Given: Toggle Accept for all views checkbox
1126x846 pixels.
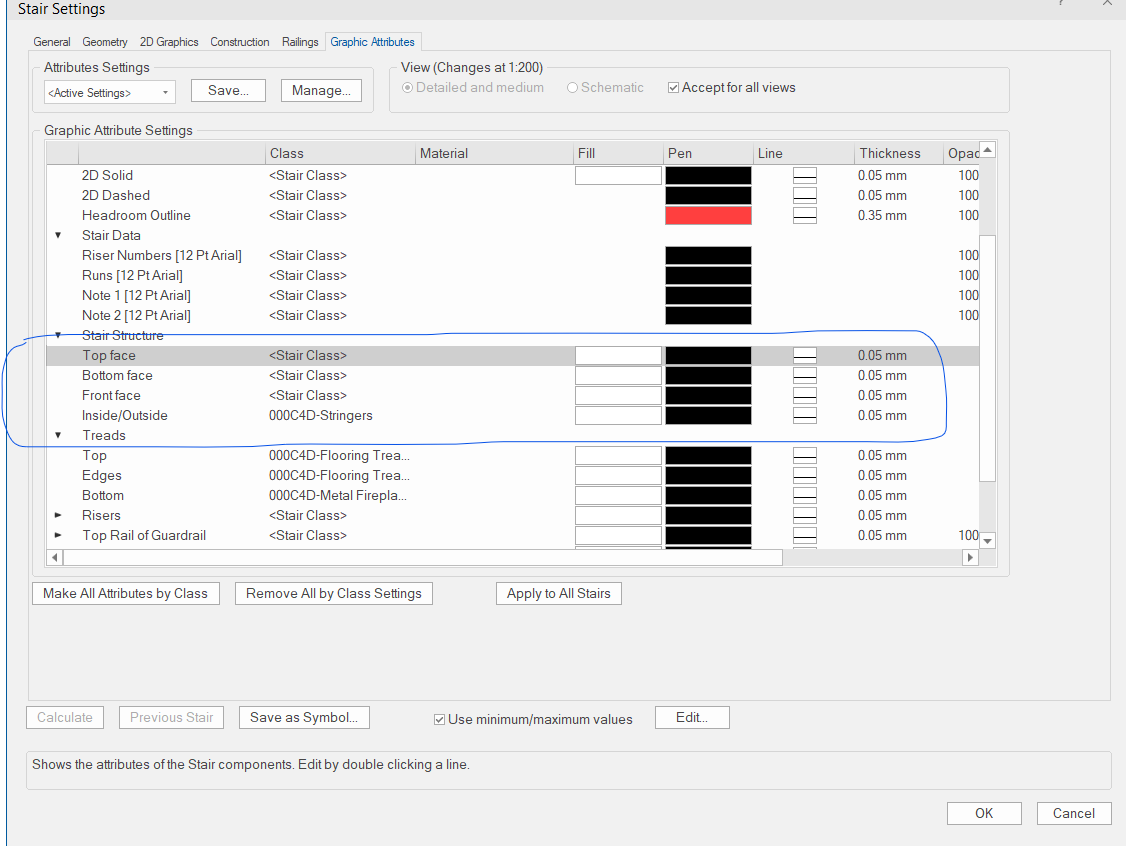Looking at the screenshot, I should click(x=673, y=88).
